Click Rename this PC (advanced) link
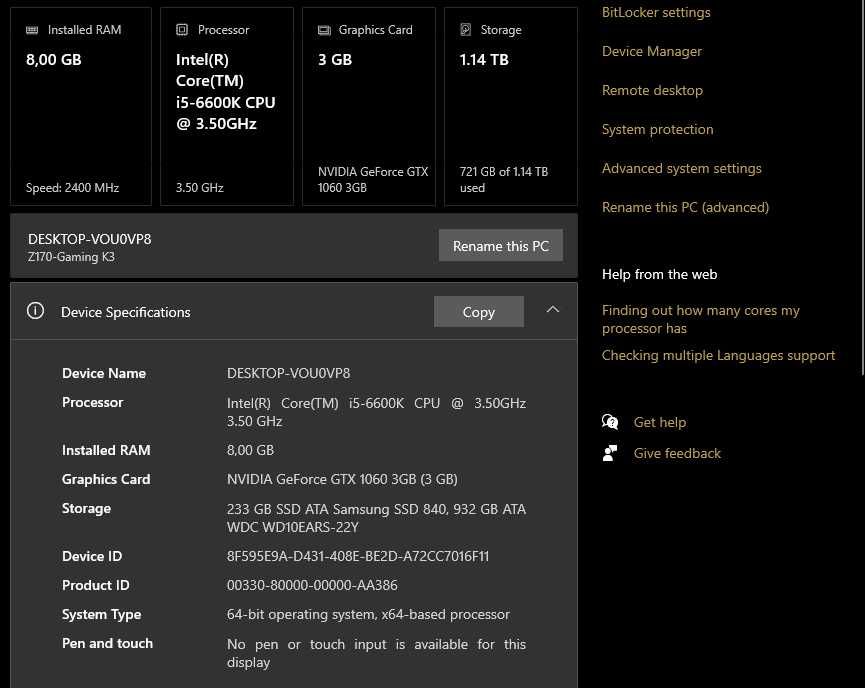Image resolution: width=865 pixels, height=688 pixels. [x=685, y=207]
